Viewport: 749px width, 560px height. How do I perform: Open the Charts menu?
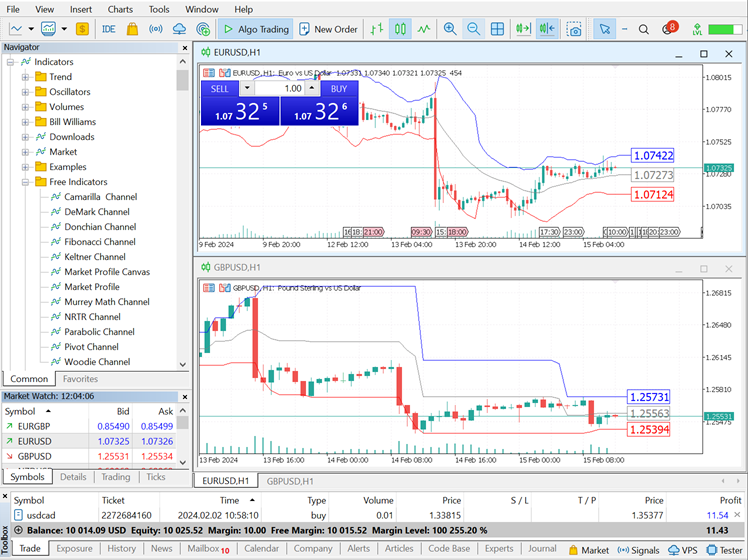coord(120,9)
